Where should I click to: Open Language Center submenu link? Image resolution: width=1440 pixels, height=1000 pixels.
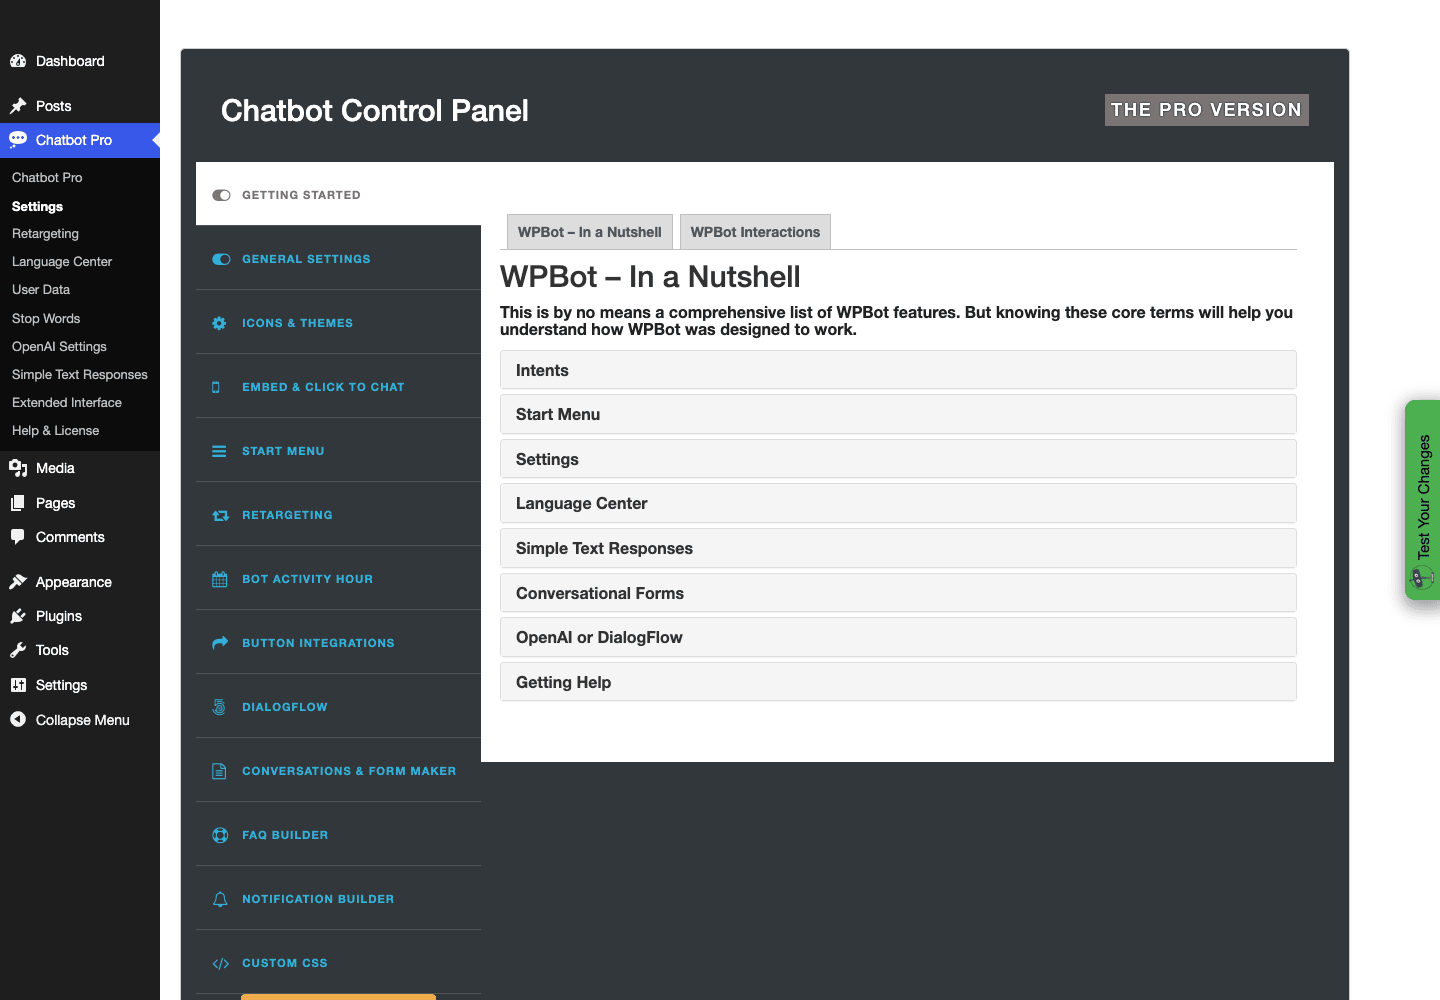(x=62, y=262)
